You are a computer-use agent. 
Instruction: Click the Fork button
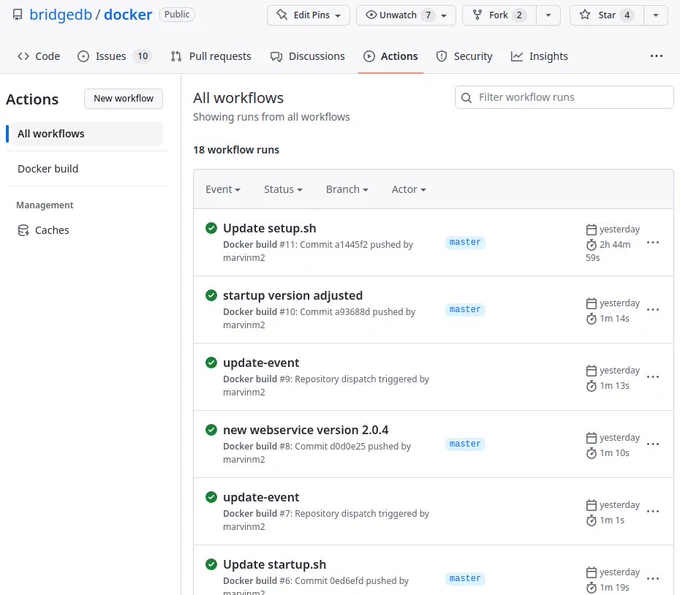tap(499, 15)
